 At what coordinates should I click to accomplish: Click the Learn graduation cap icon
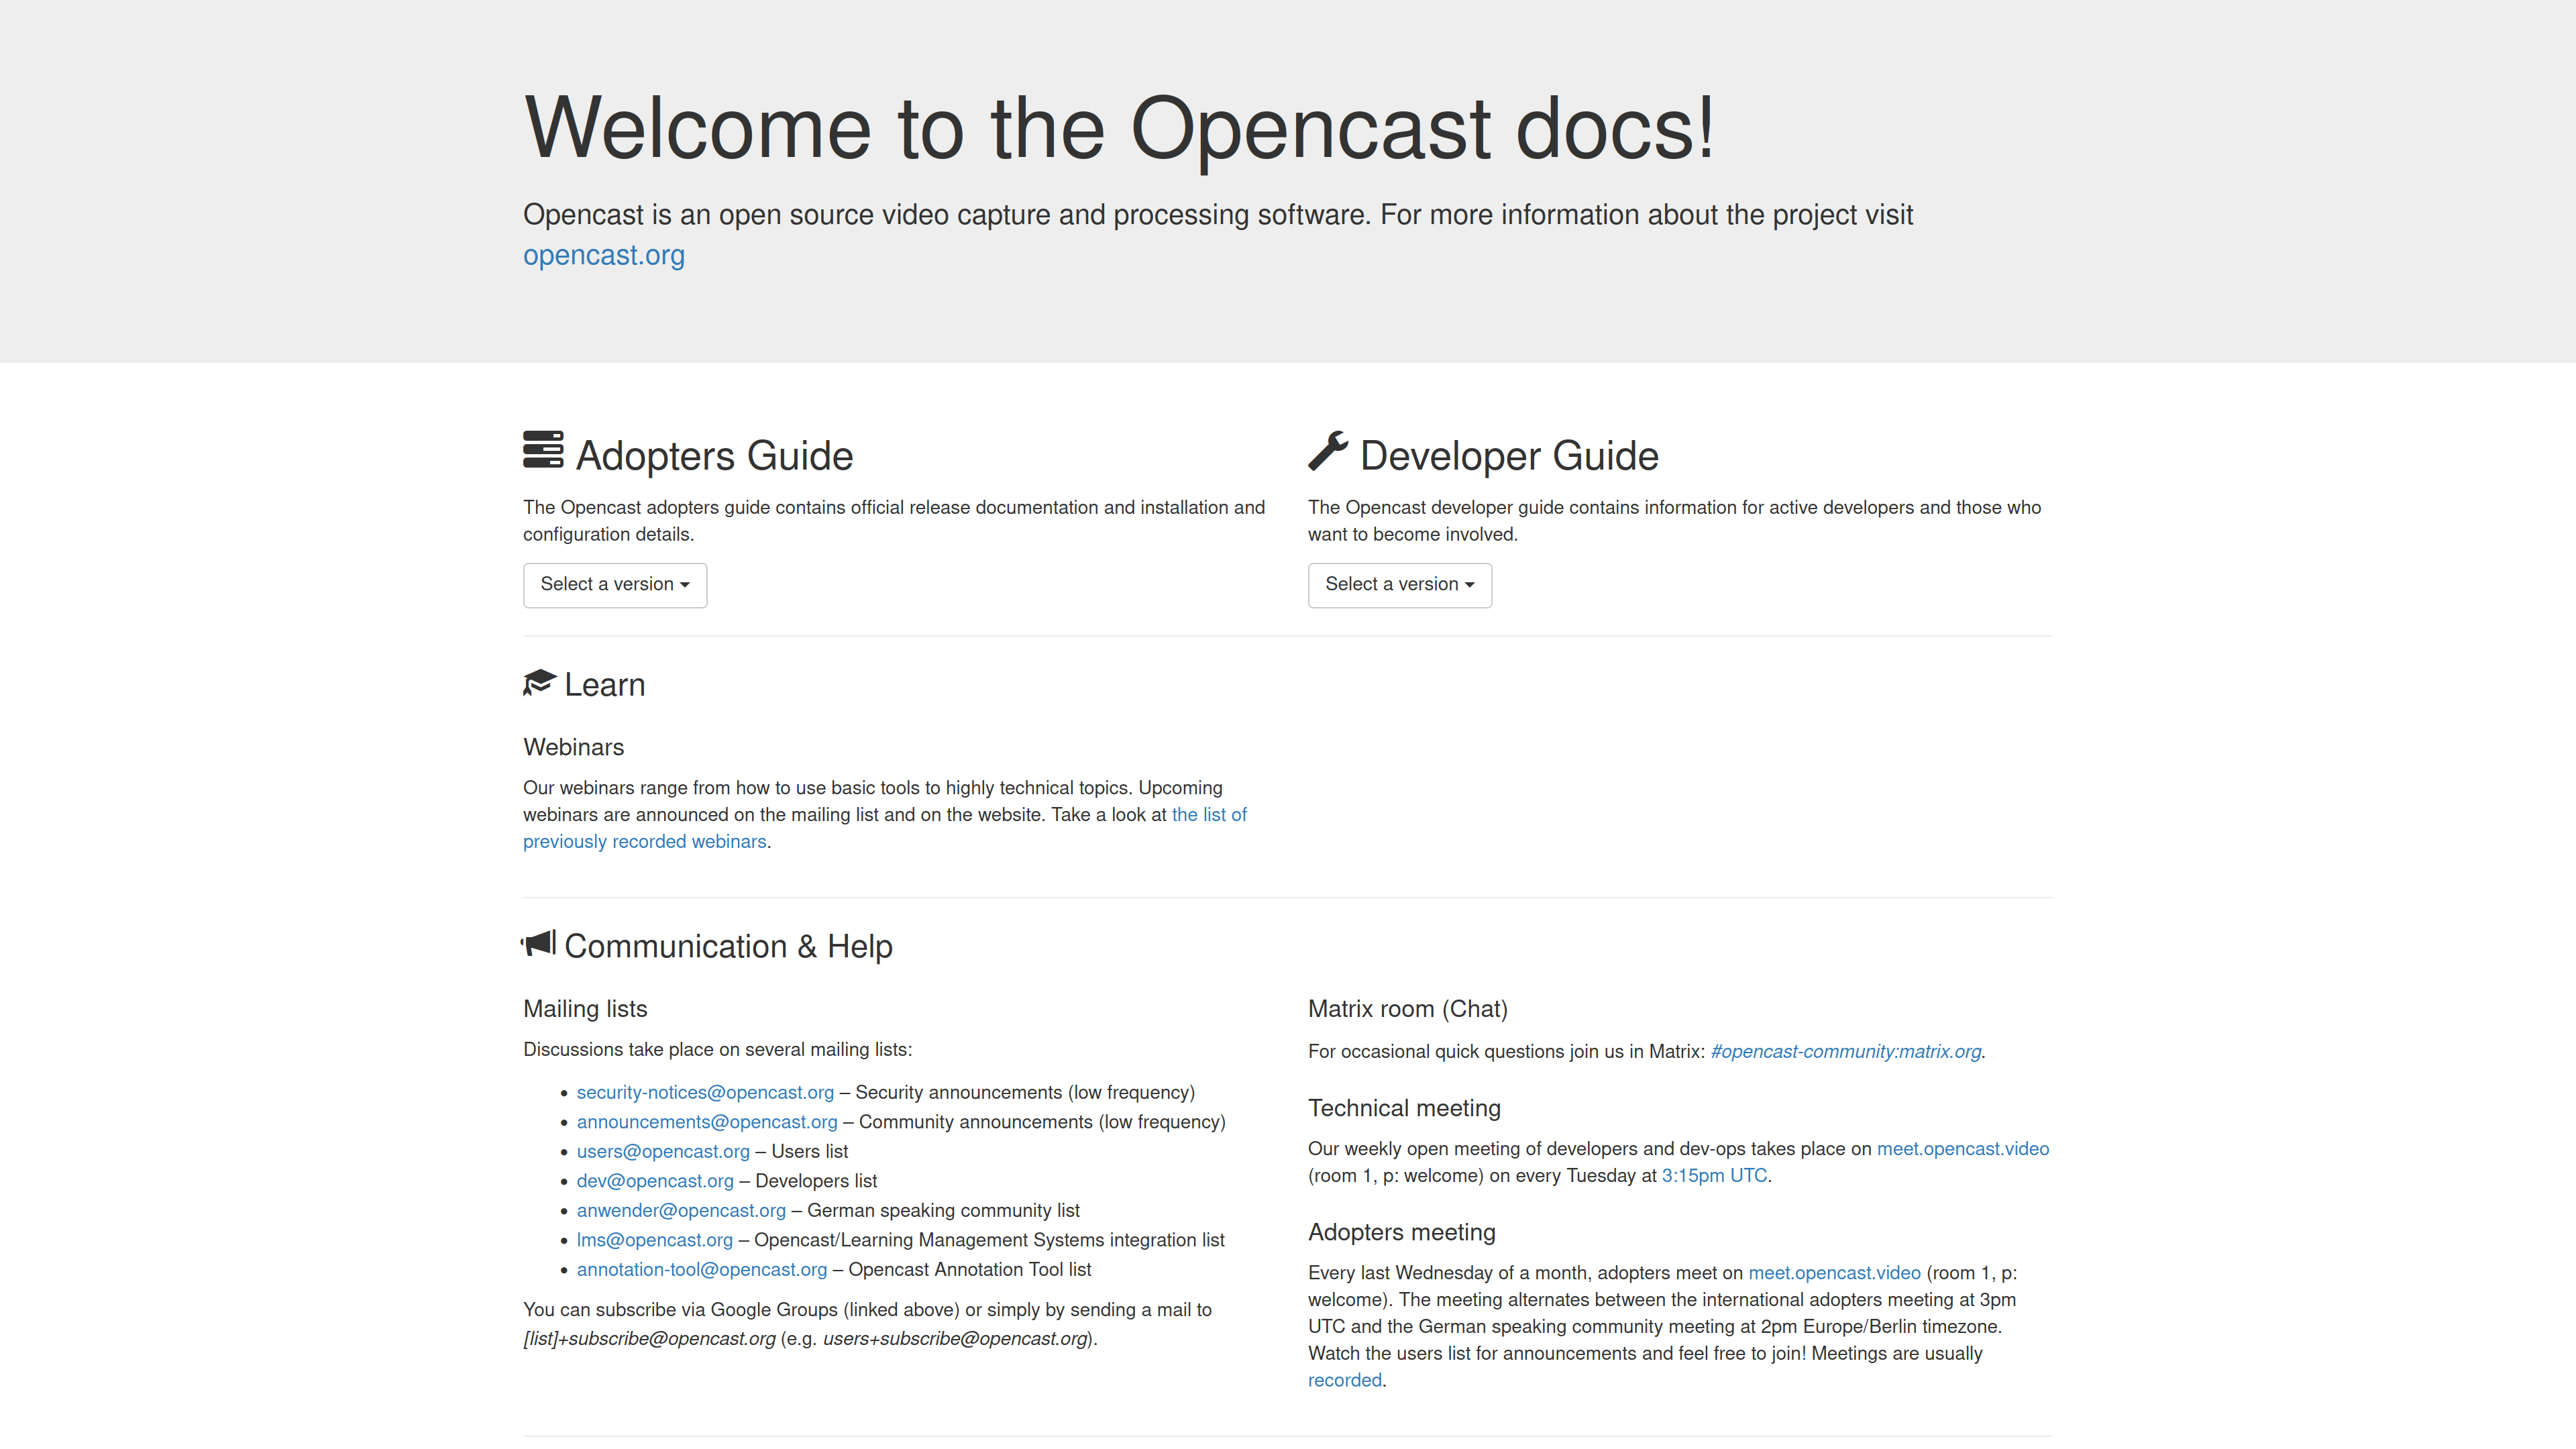tap(539, 683)
